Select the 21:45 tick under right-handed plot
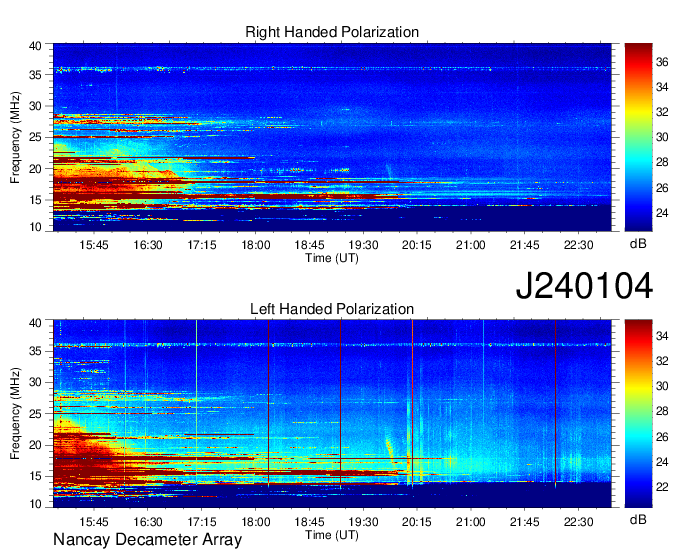 tap(524, 245)
